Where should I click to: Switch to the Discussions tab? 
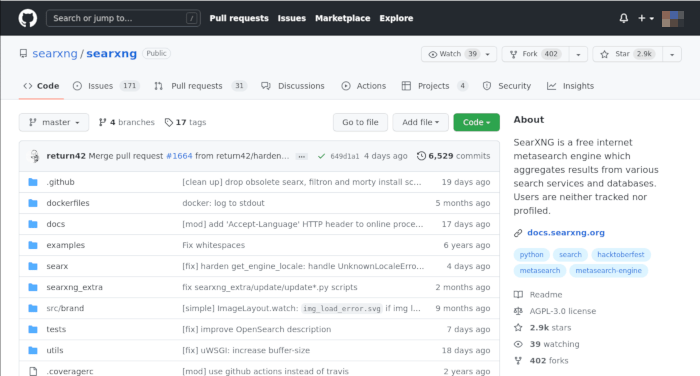click(x=293, y=86)
